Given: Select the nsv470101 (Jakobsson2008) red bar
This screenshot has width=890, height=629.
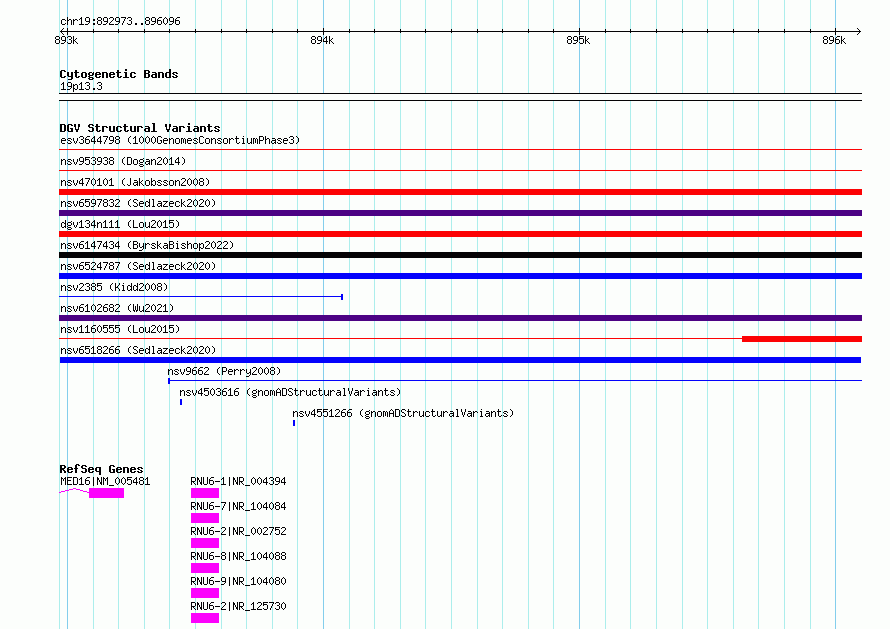Looking at the screenshot, I should [x=460, y=192].
